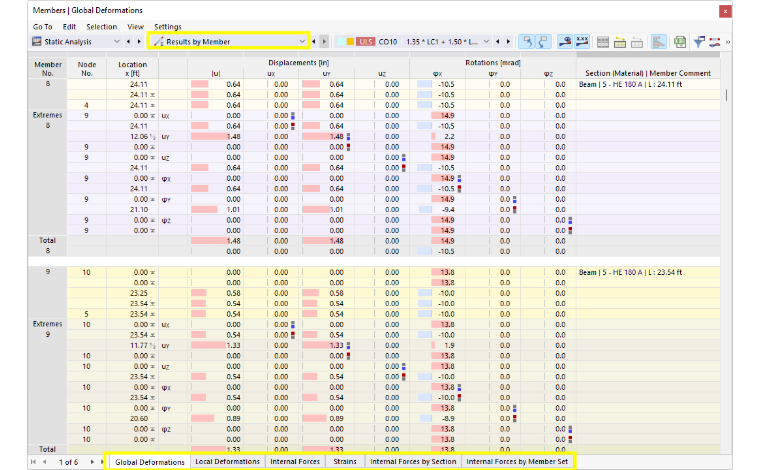Click the colored bars display icon
The width and height of the screenshot is (760, 470).
click(658, 42)
